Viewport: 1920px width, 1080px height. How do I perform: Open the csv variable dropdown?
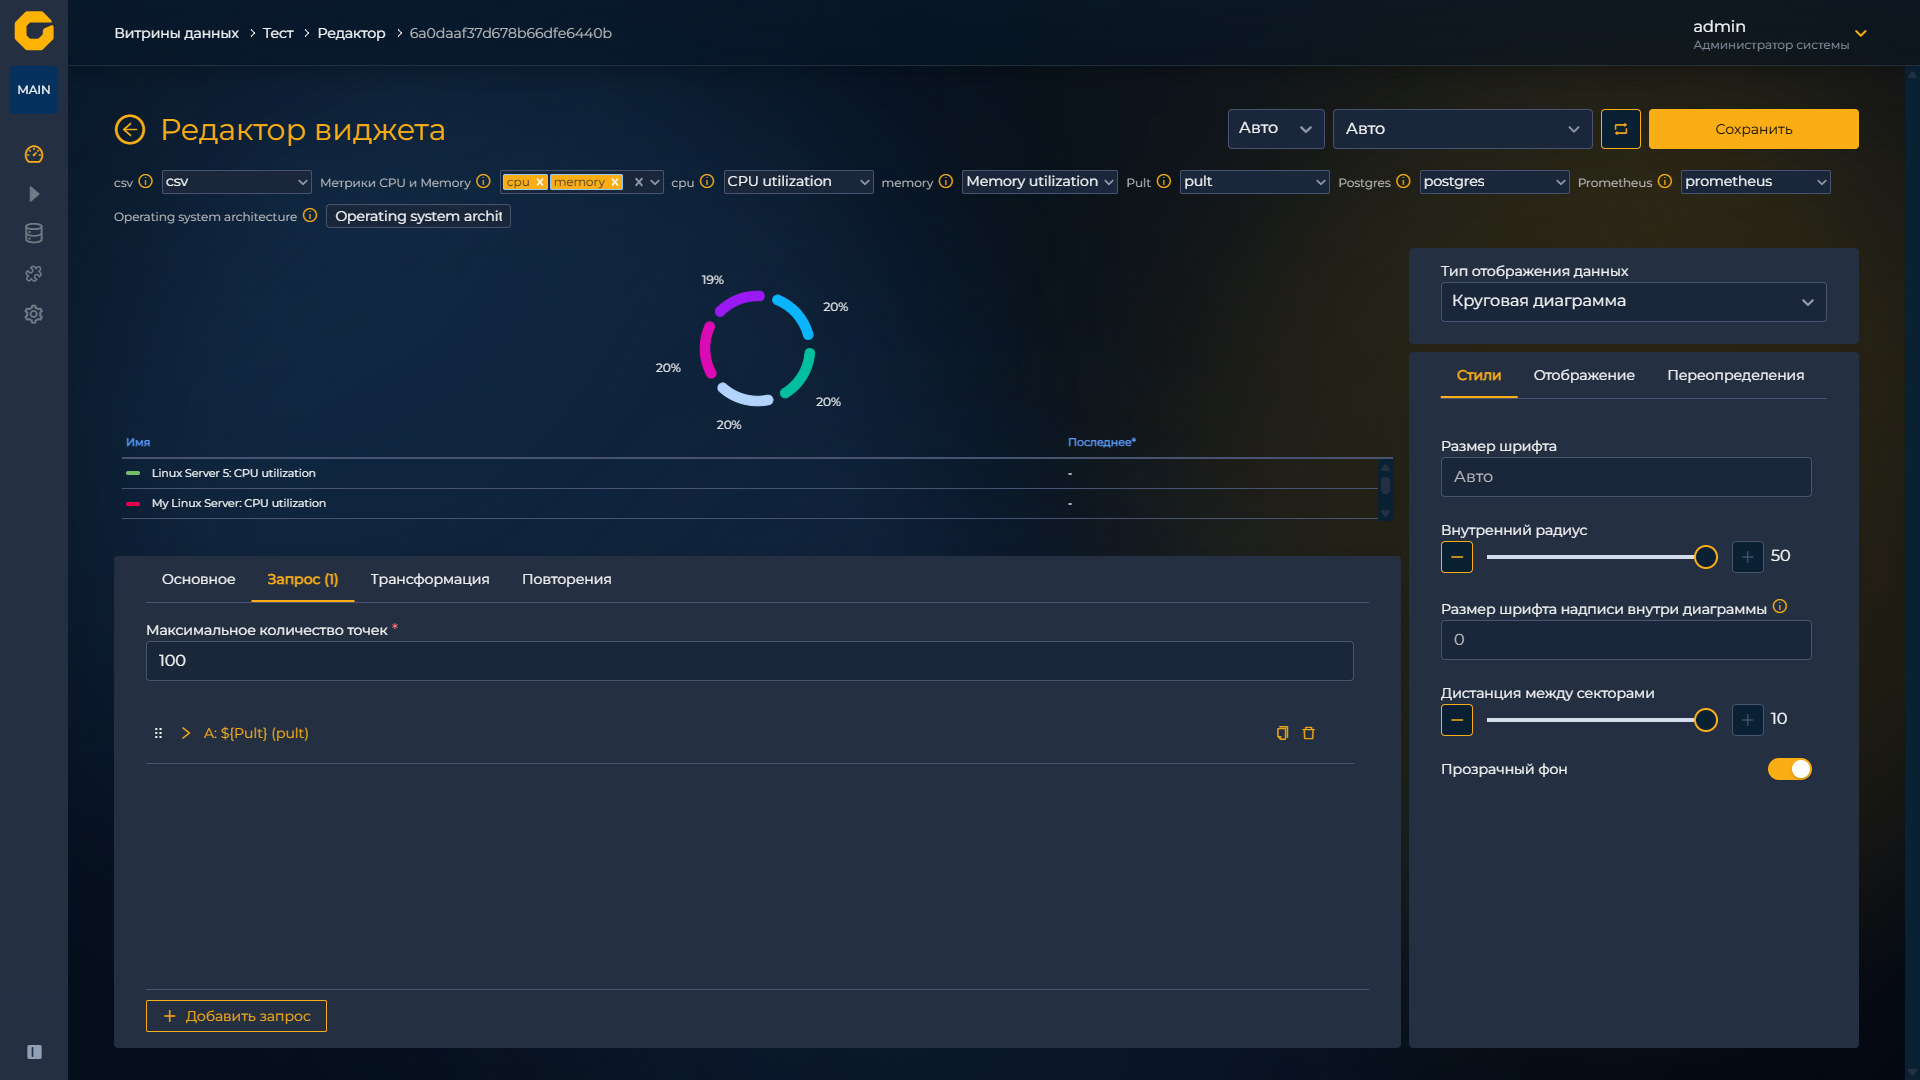236,181
